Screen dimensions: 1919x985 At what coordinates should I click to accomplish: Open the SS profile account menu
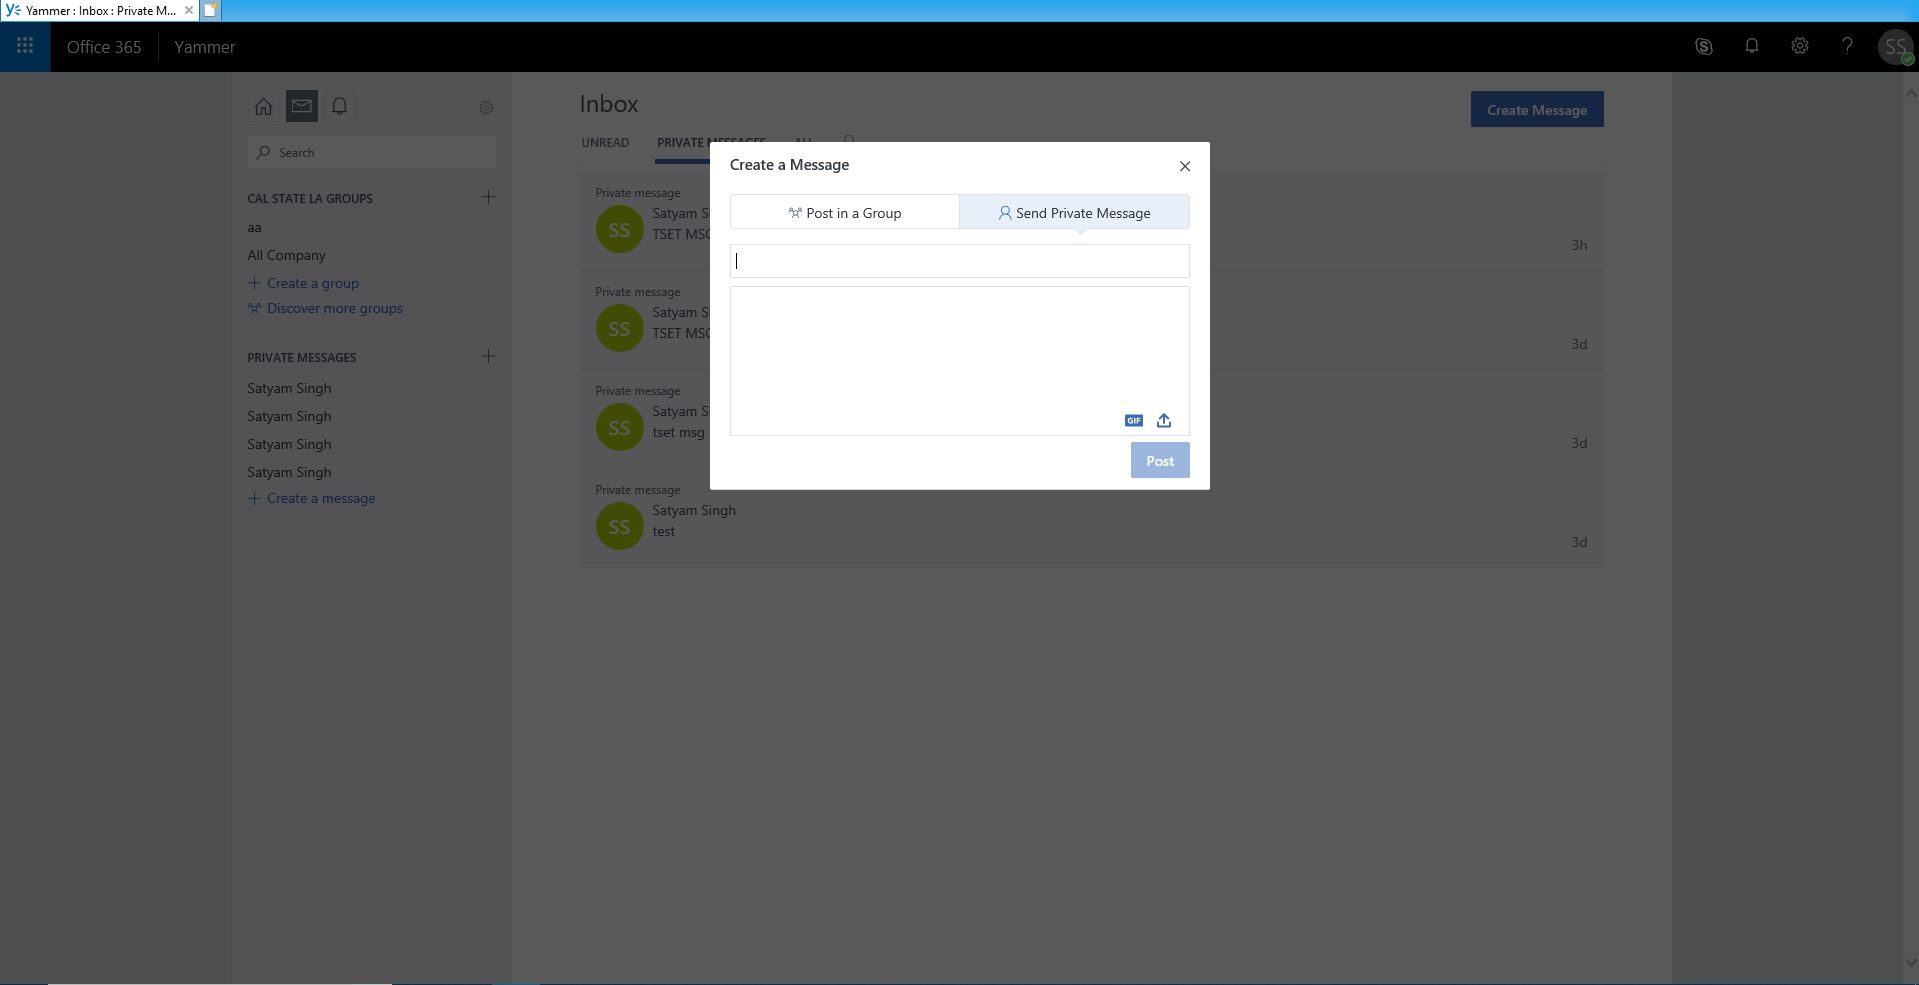pos(1895,46)
